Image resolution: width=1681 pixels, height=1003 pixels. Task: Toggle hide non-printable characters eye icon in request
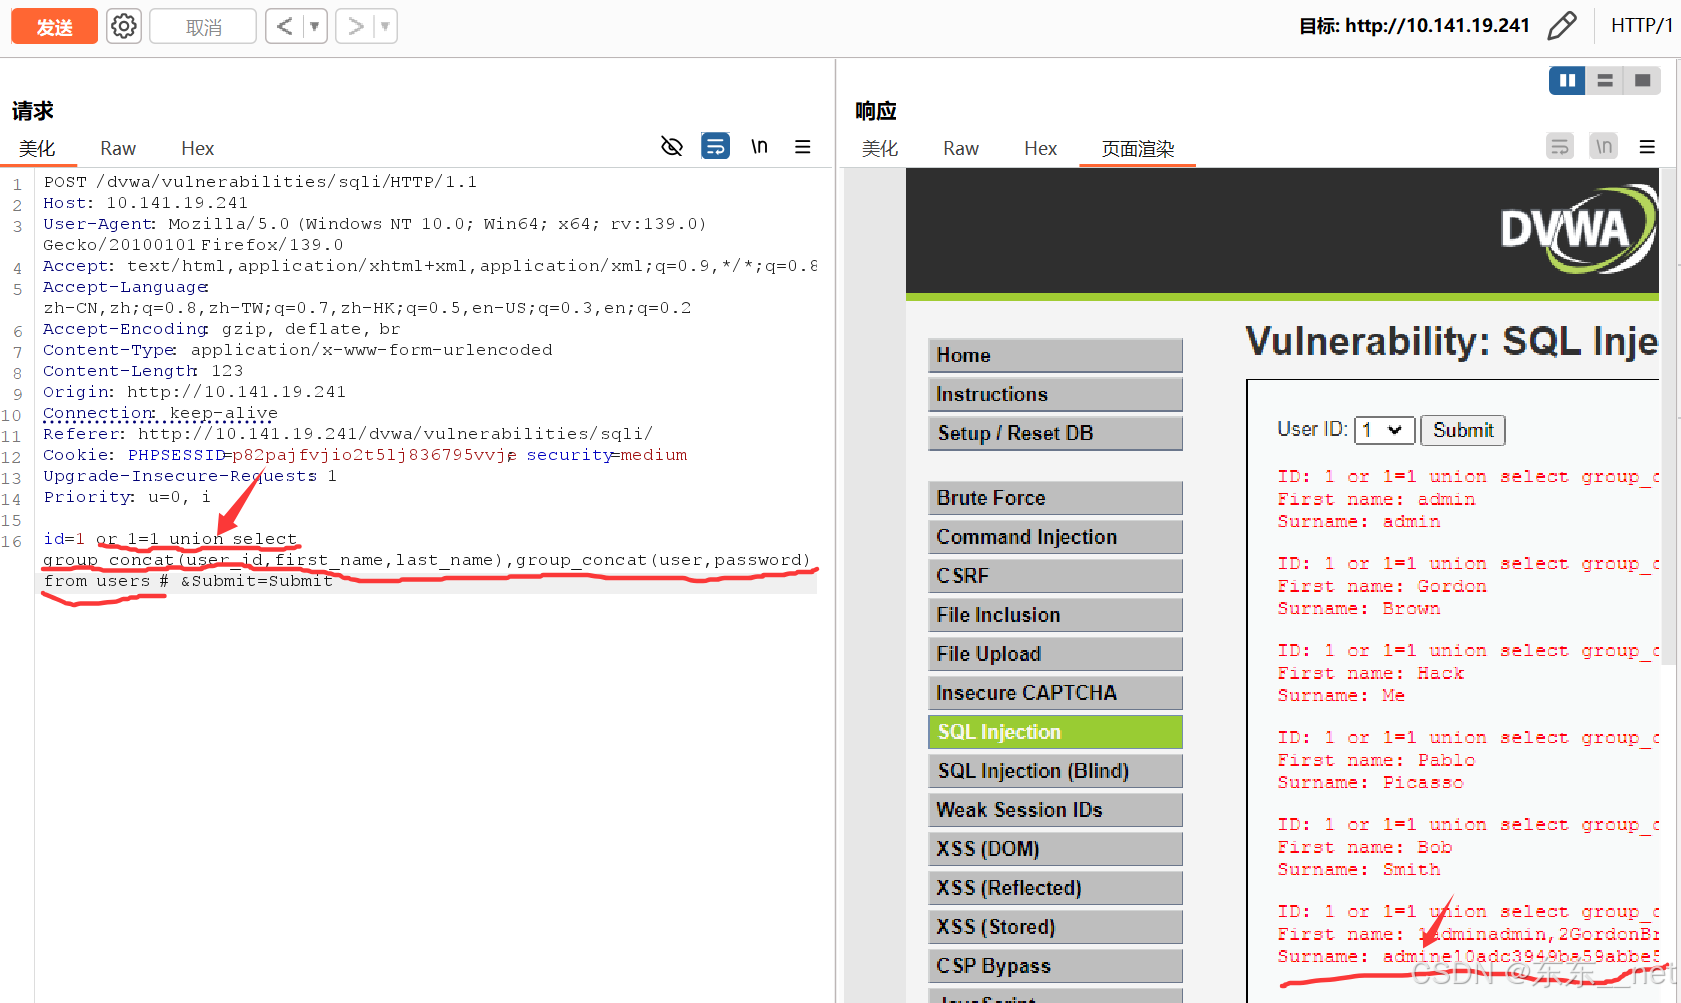point(672,146)
